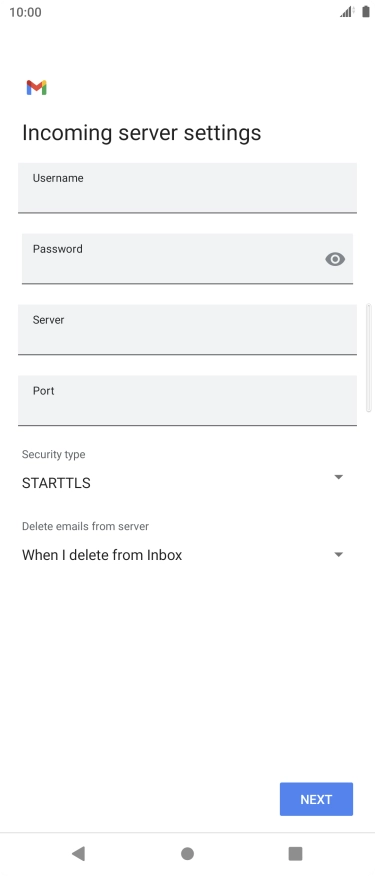375x876 pixels.
Task: Focus the Username input field
Action: tap(187, 188)
